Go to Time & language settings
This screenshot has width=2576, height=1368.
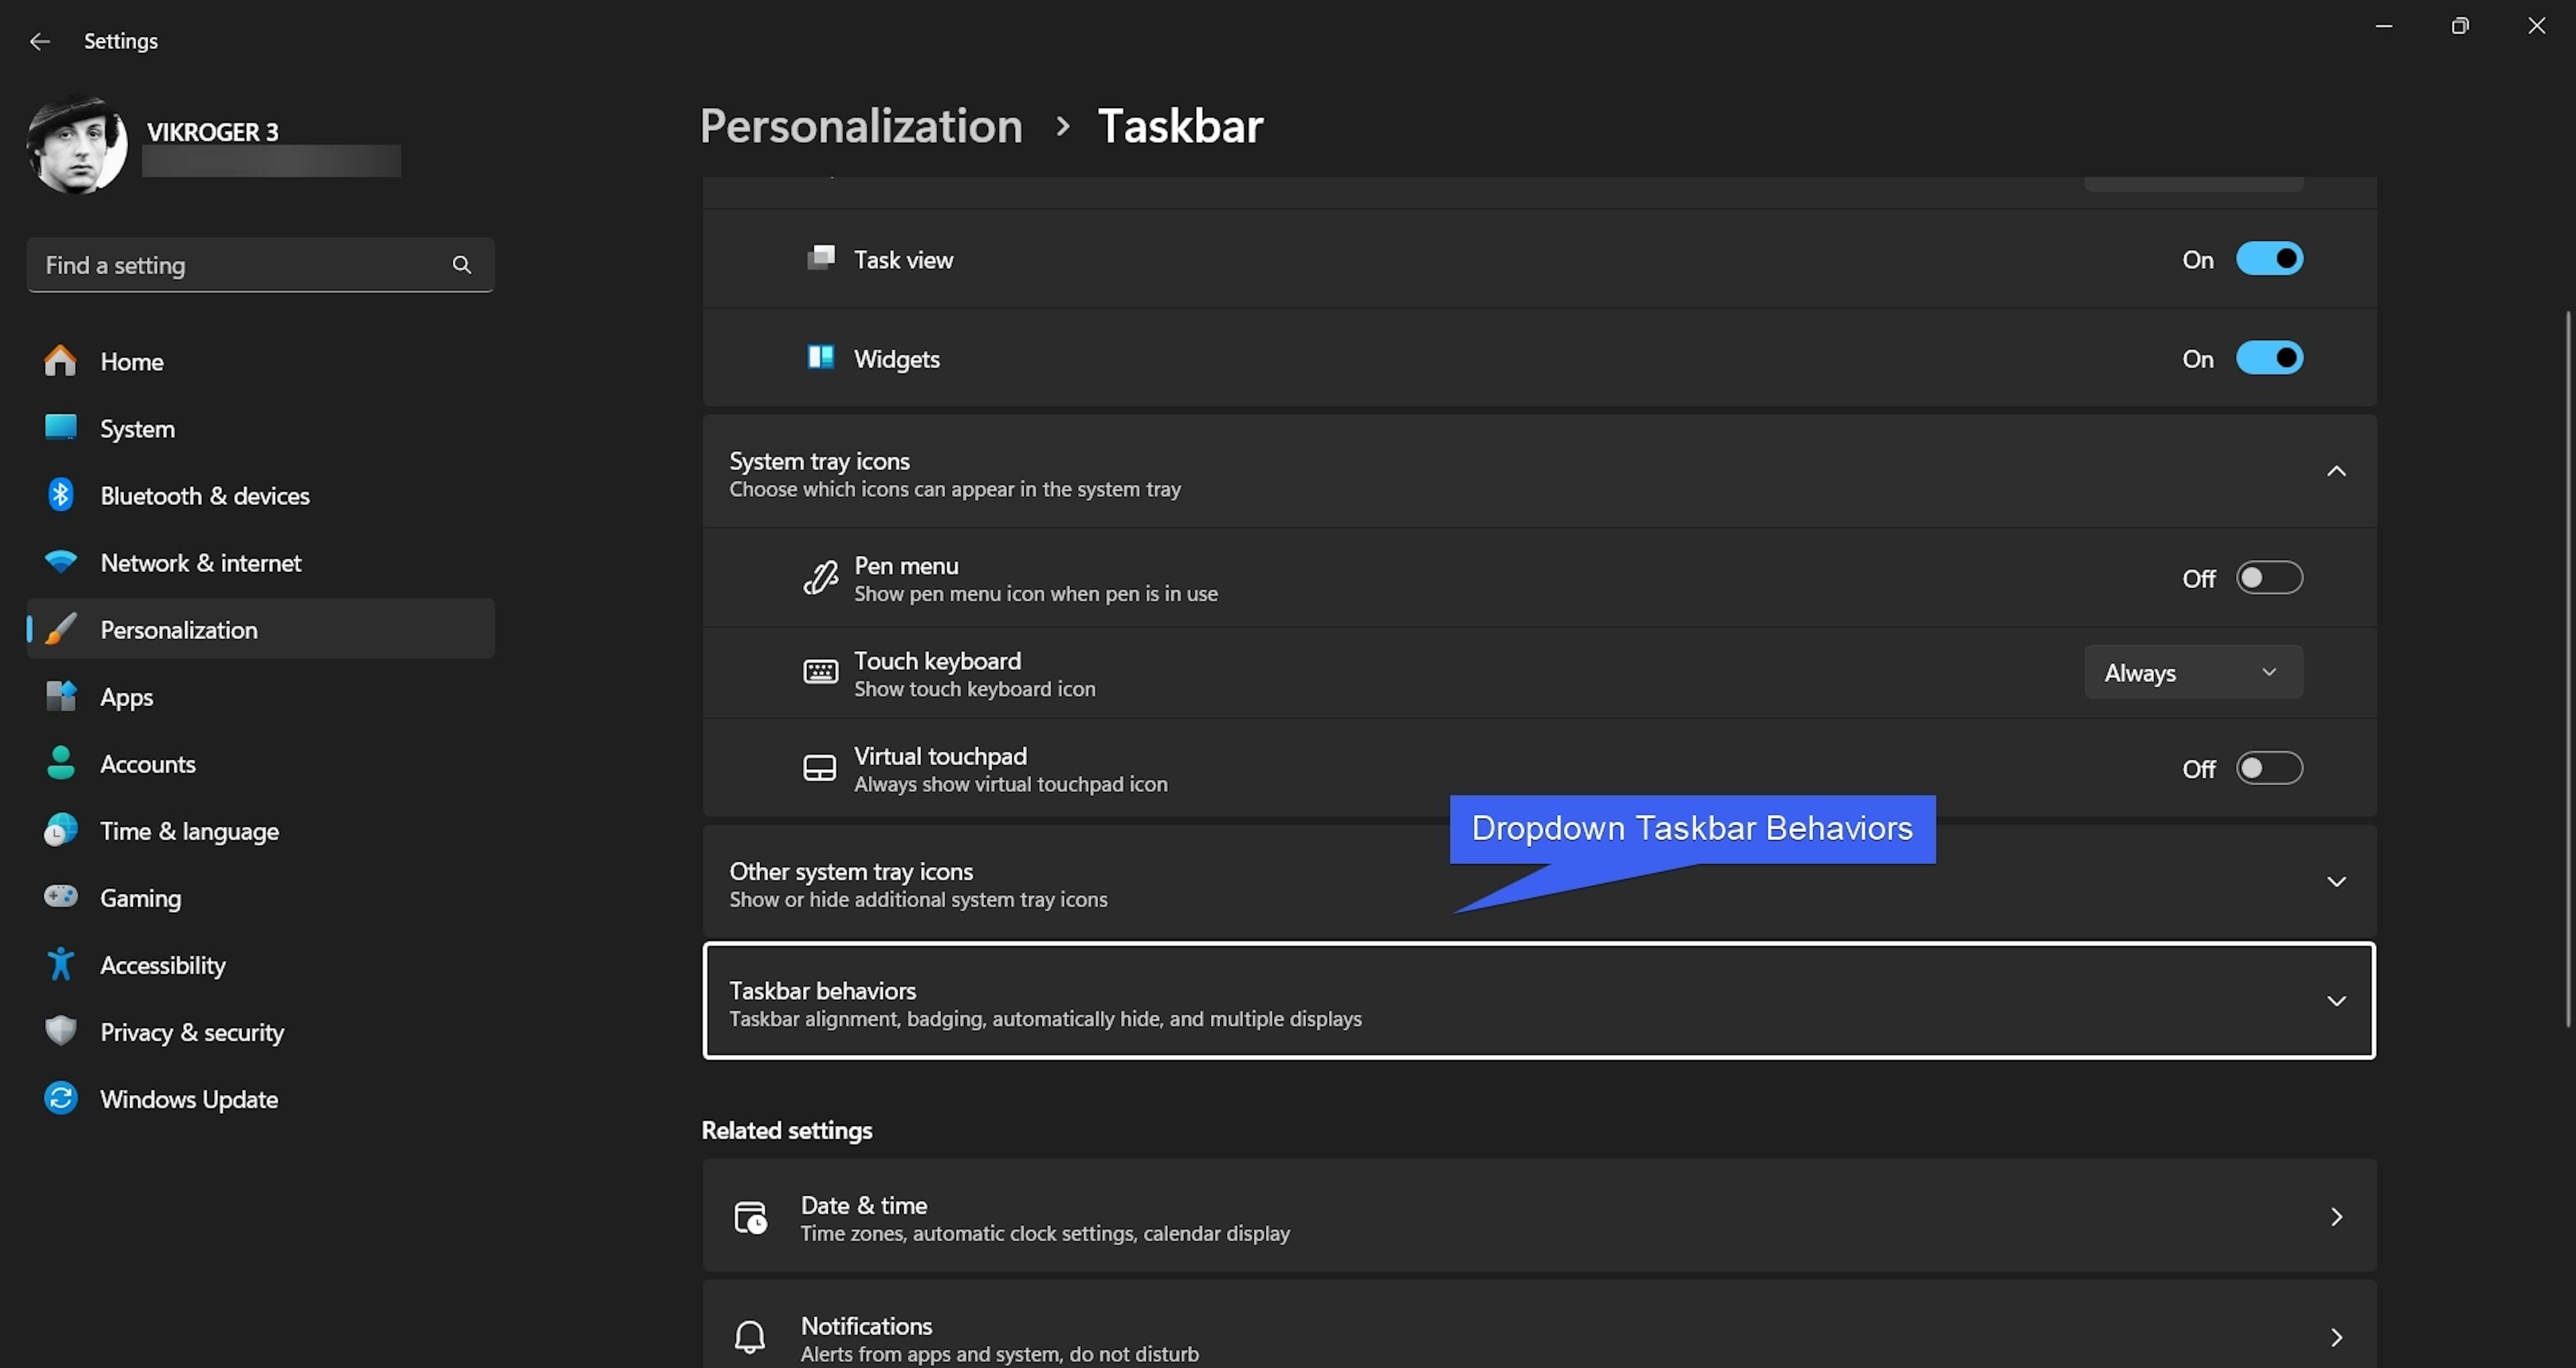click(189, 831)
